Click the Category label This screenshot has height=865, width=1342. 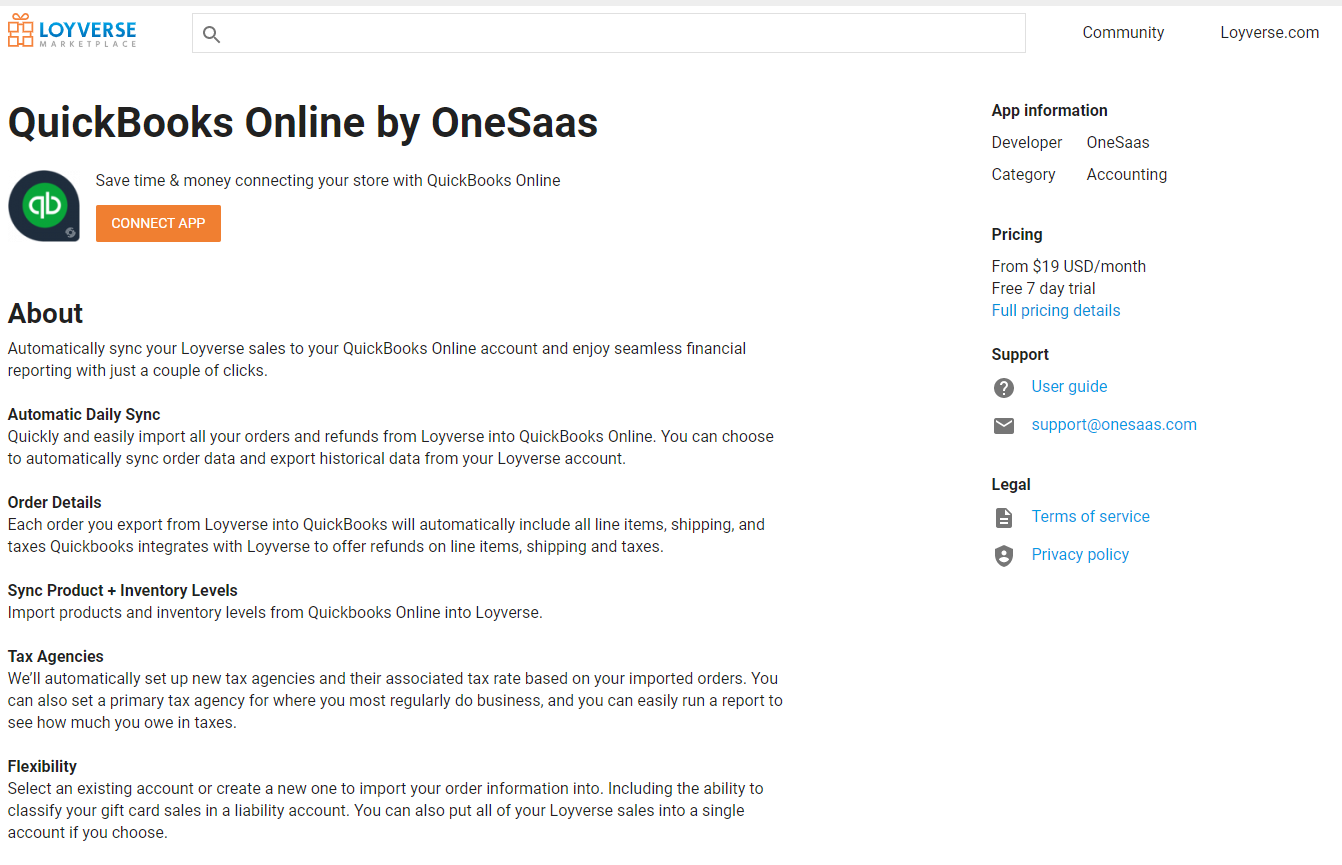pyautogui.click(x=1024, y=175)
